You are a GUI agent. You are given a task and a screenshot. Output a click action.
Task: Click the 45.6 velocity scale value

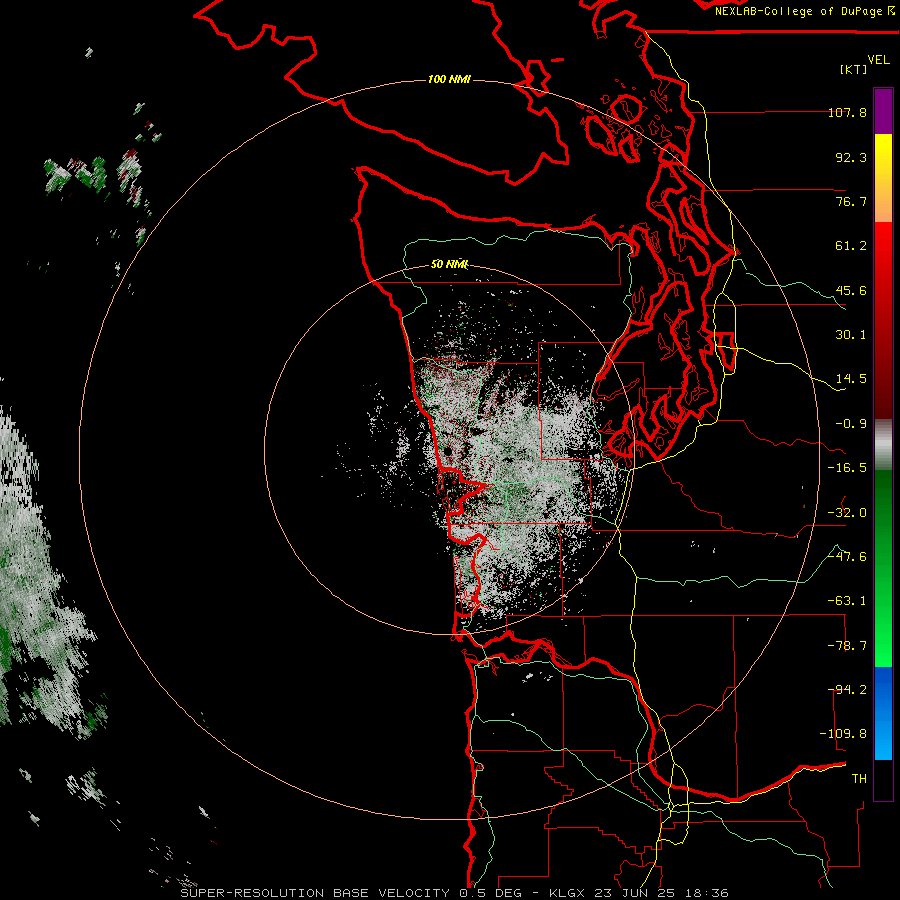(851, 290)
